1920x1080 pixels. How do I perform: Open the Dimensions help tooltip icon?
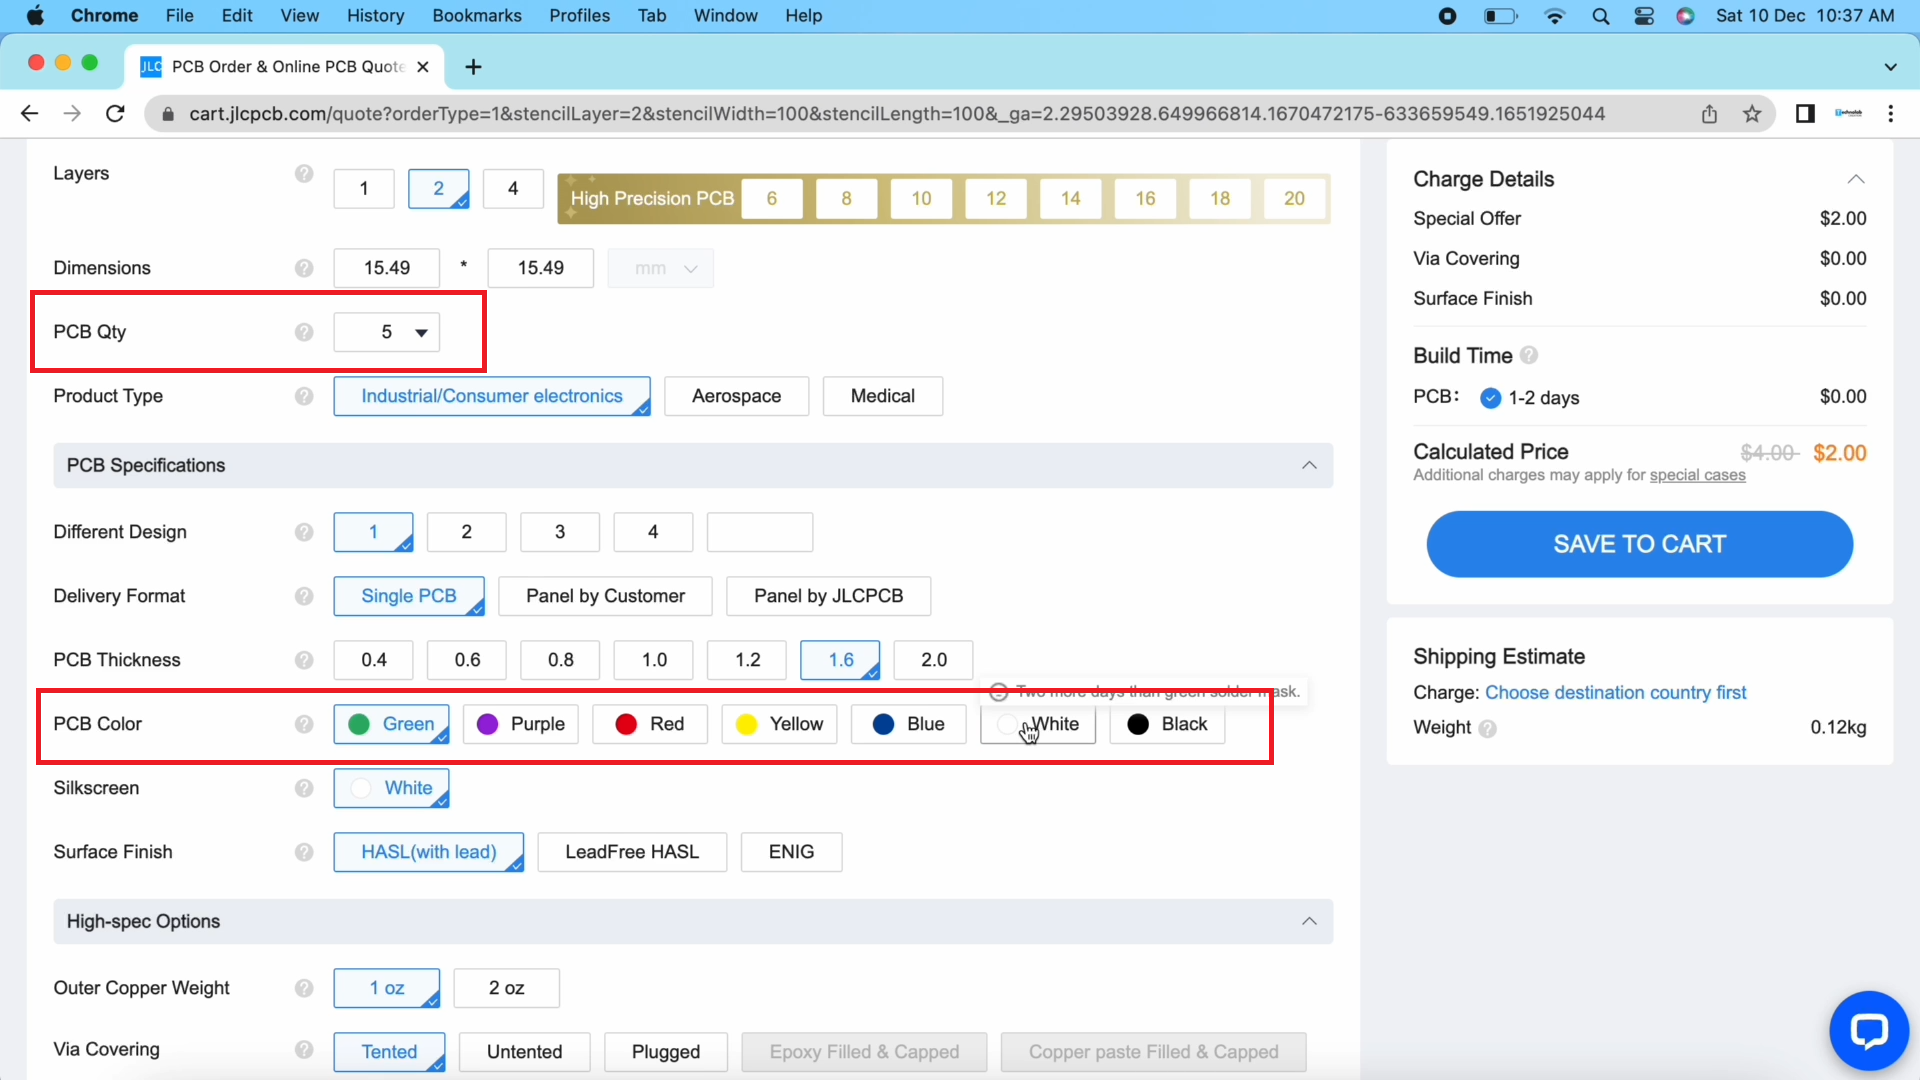304,268
